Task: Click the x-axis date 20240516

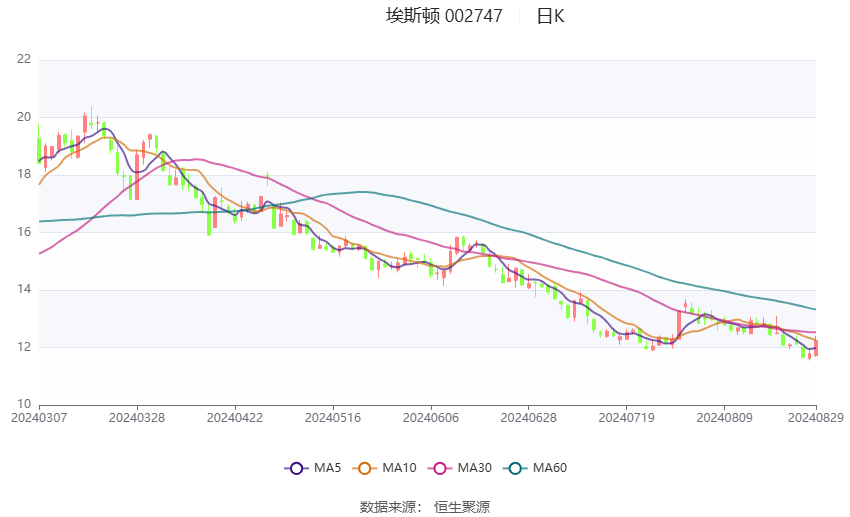Action: (333, 418)
